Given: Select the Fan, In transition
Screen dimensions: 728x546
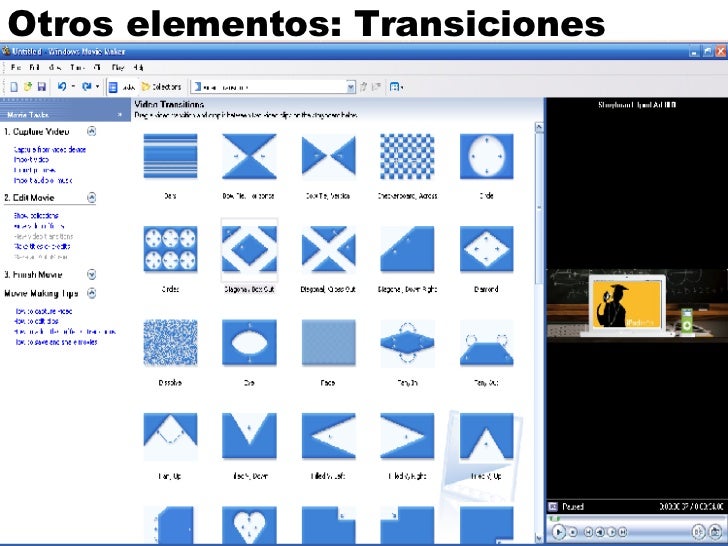Looking at the screenshot, I should click(x=407, y=343).
